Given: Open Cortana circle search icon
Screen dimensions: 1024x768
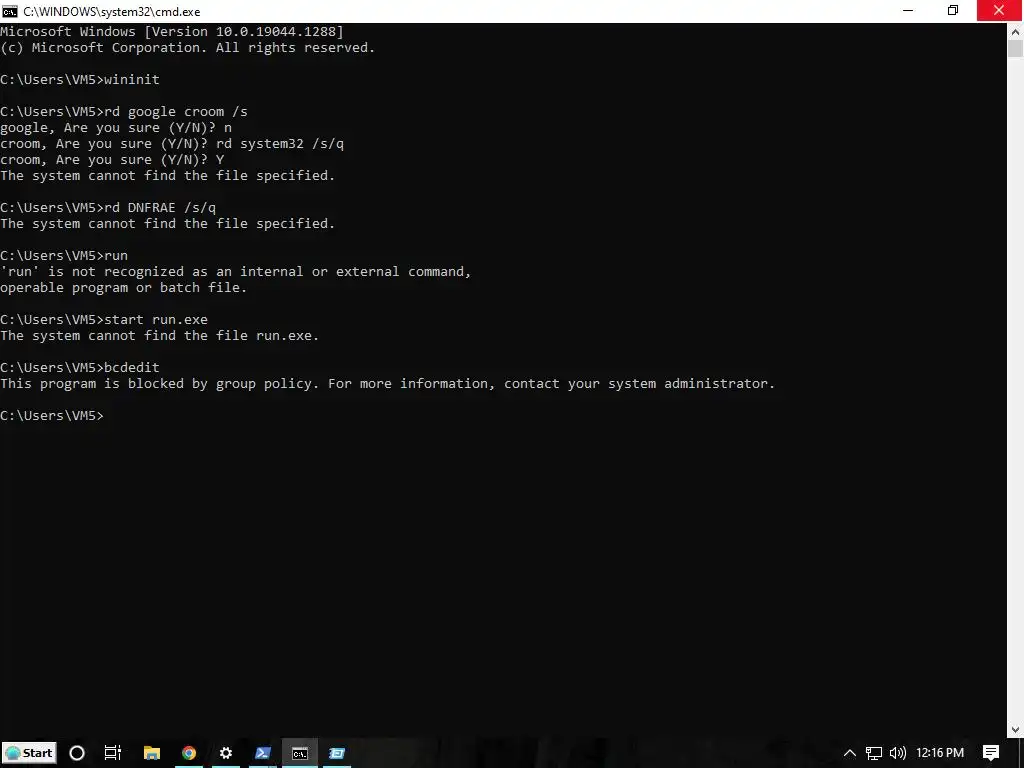Looking at the screenshot, I should pyautogui.click(x=77, y=753).
